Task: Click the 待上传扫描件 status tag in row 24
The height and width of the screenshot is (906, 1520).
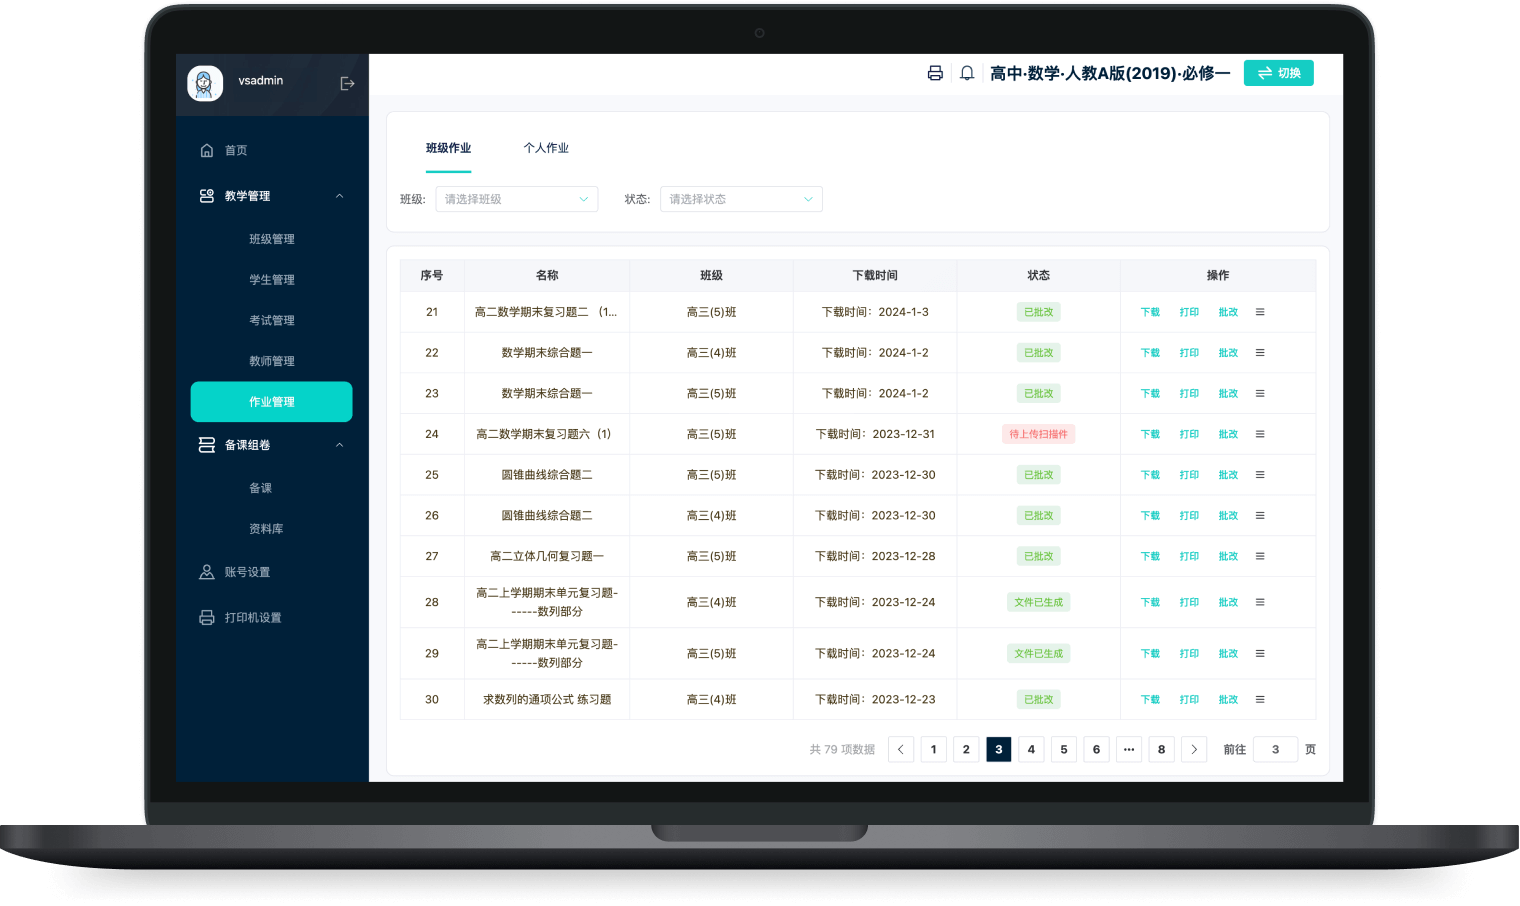Action: point(1038,434)
